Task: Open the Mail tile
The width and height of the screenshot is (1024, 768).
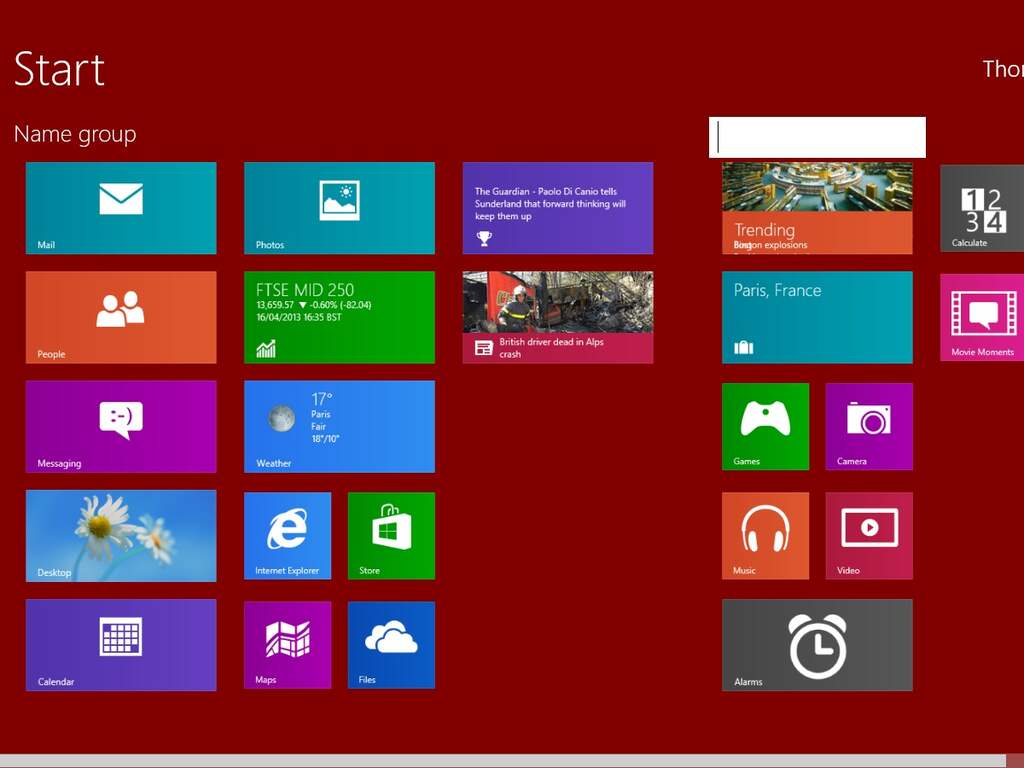Action: [121, 208]
